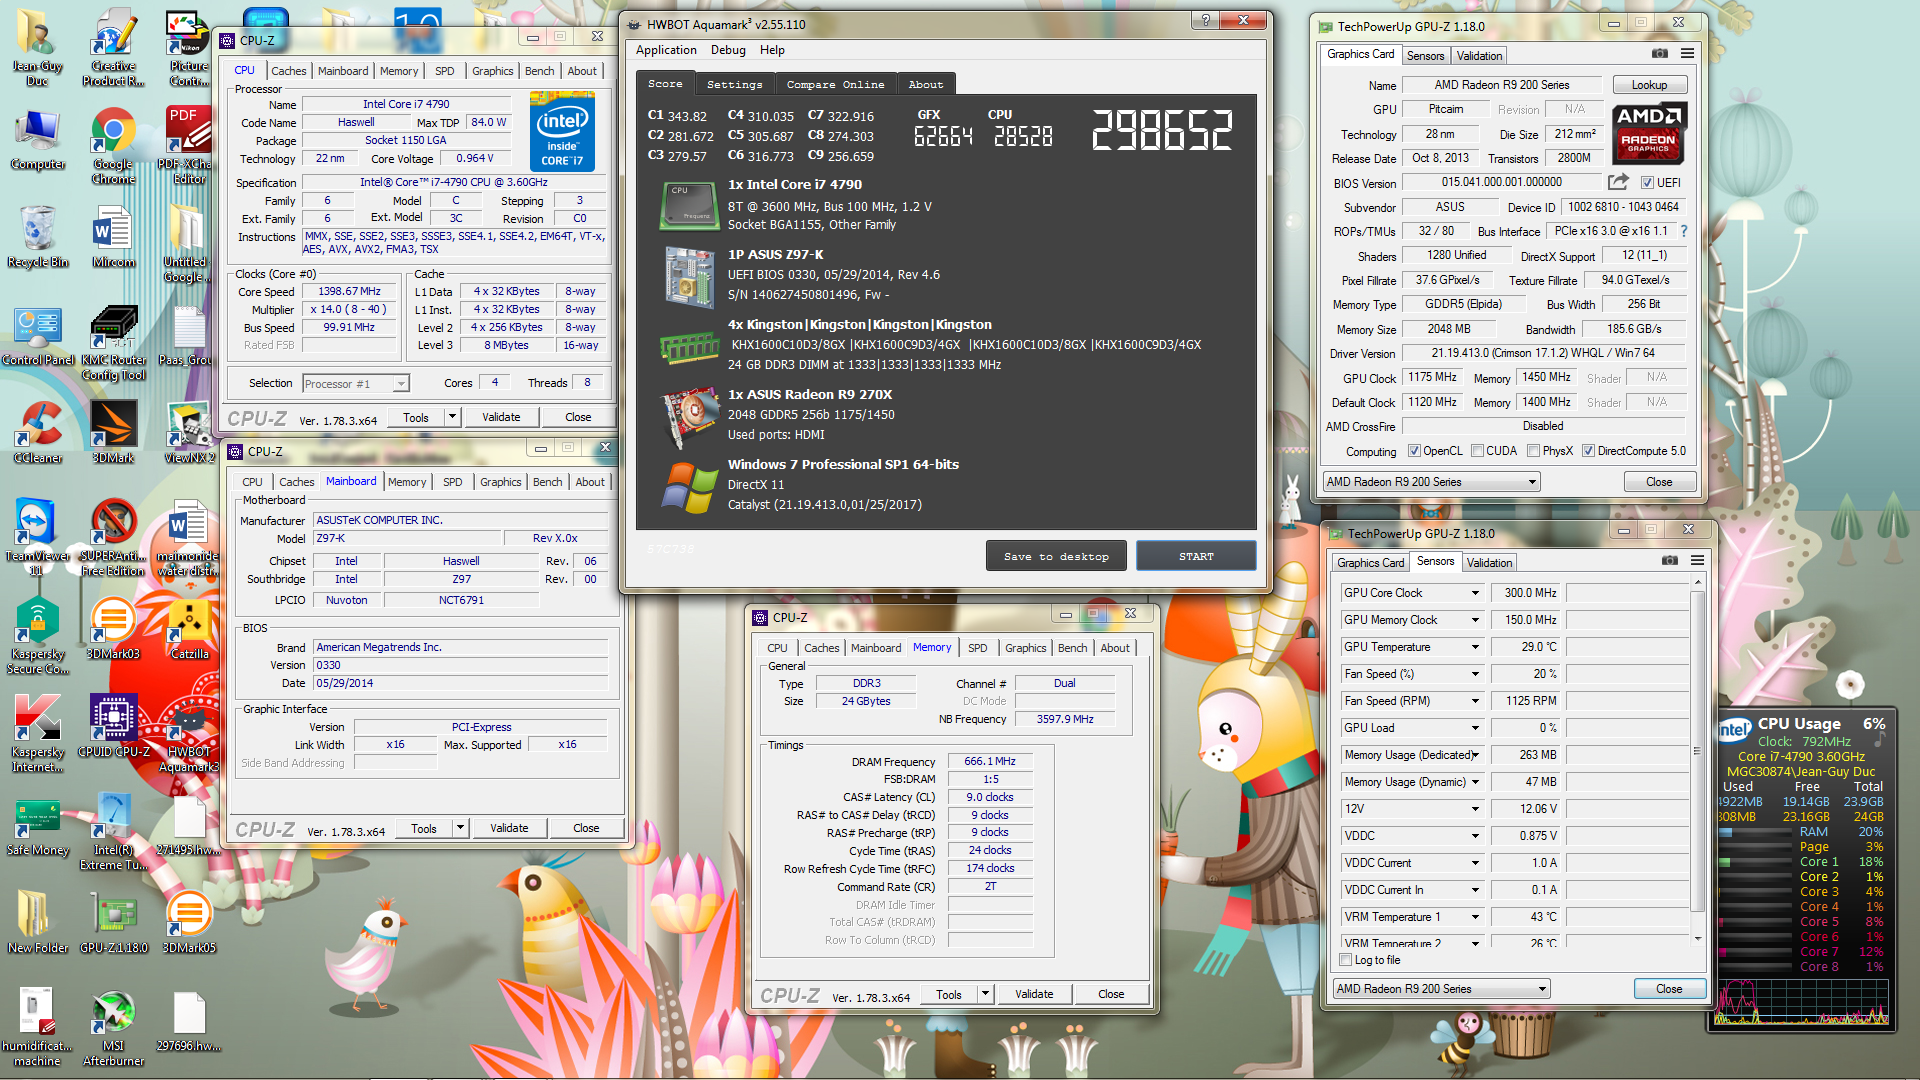Switch to the Settings tab in Aquamark
The height and width of the screenshot is (1080, 1920).
tap(734, 84)
